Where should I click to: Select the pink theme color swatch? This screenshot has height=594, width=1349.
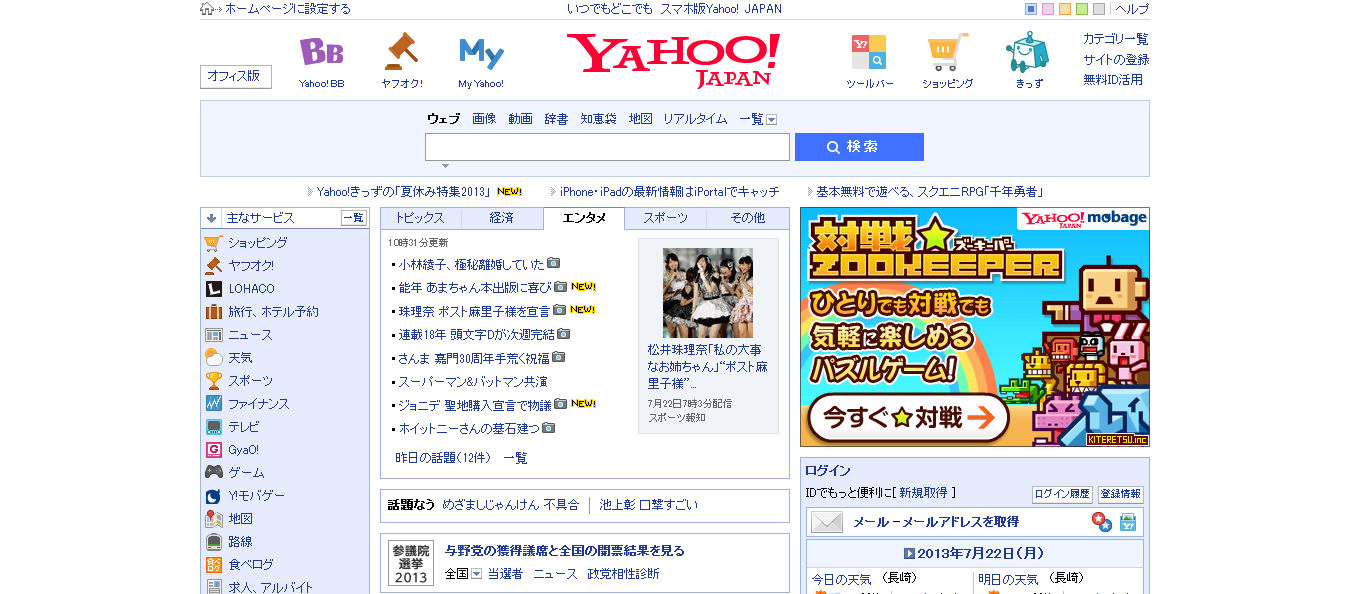[x=1048, y=9]
